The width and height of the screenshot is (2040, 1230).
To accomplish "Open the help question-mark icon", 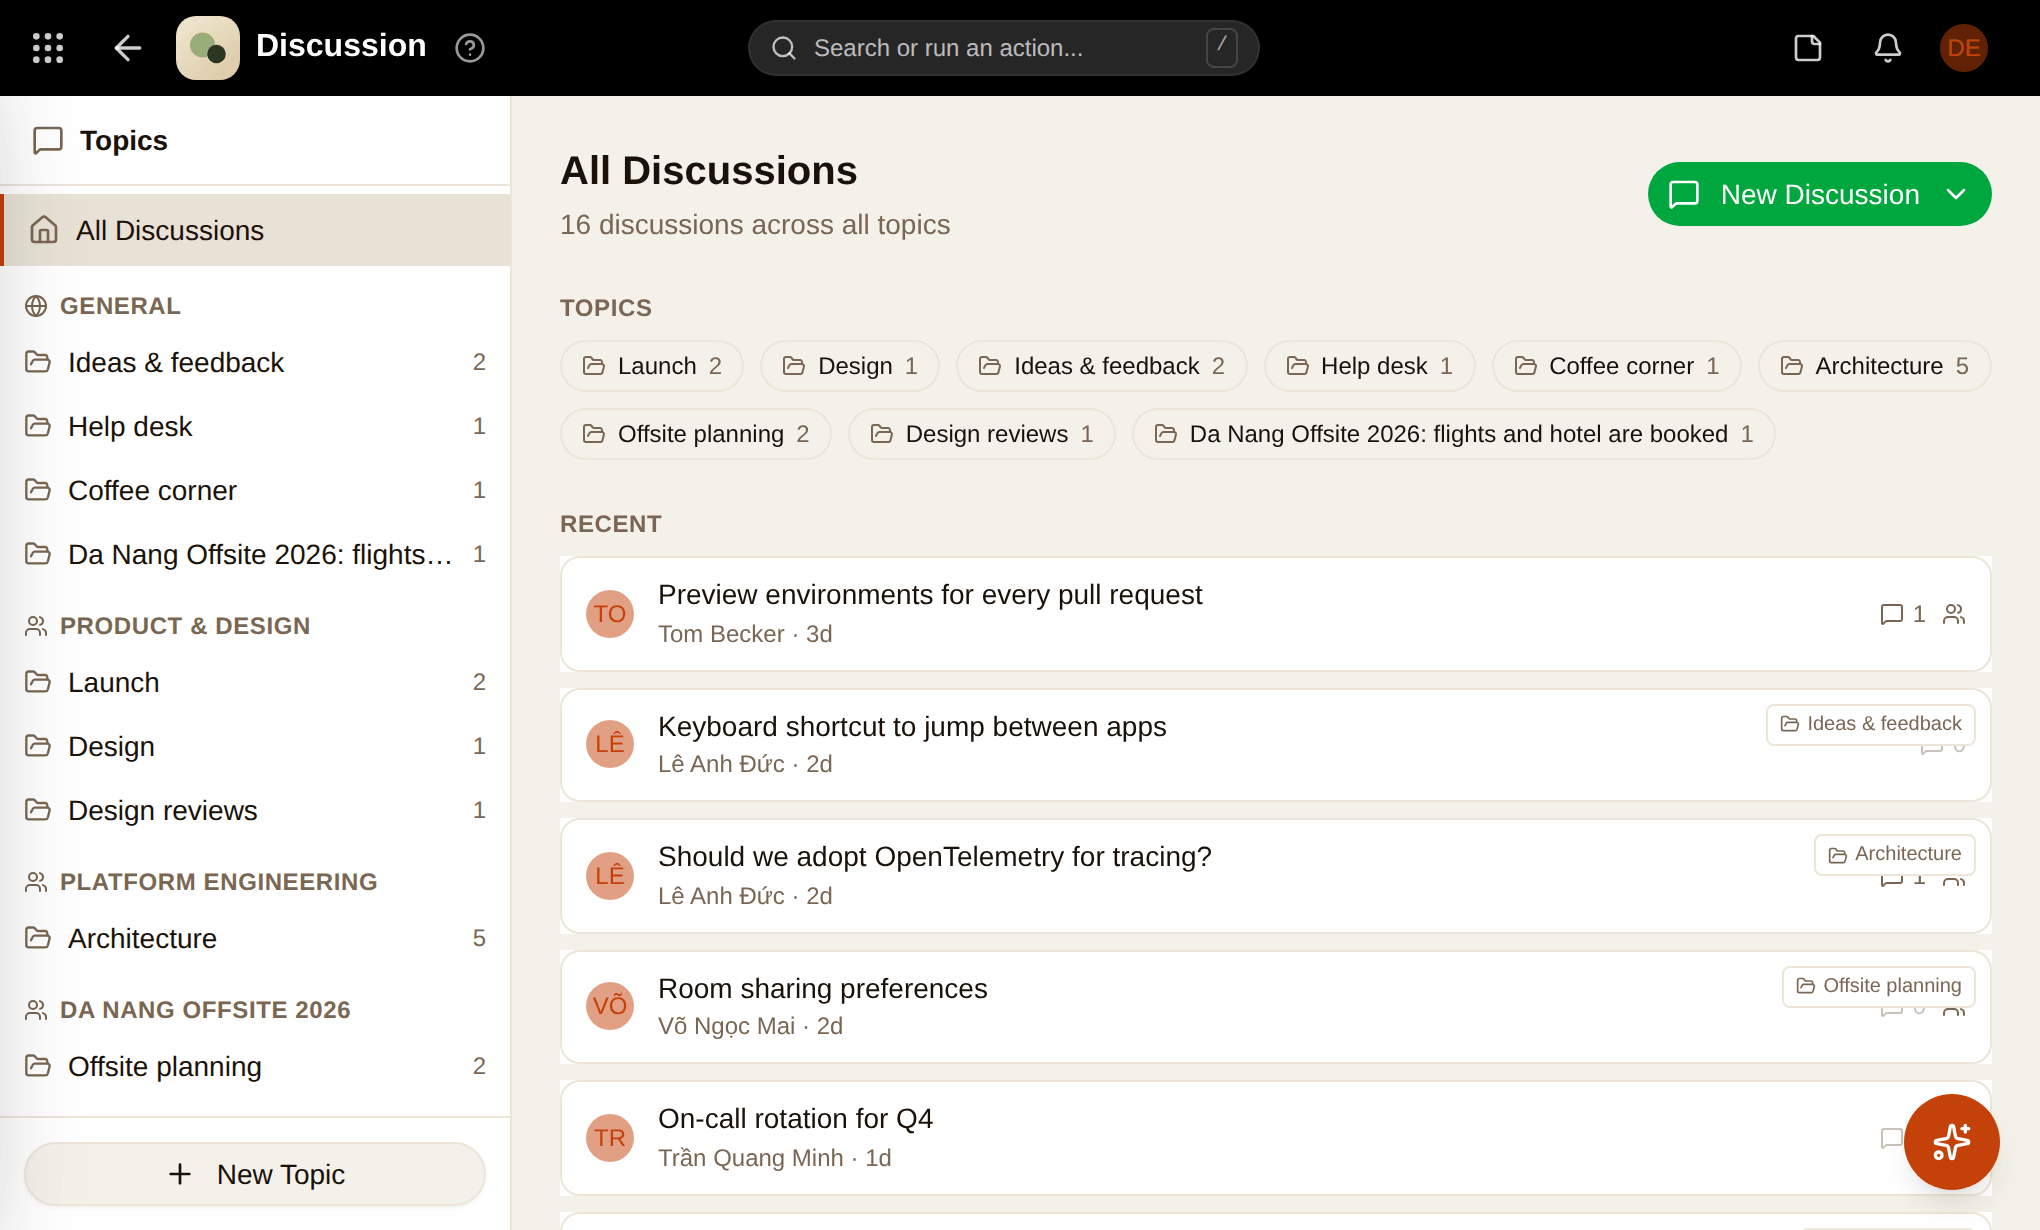I will [470, 48].
